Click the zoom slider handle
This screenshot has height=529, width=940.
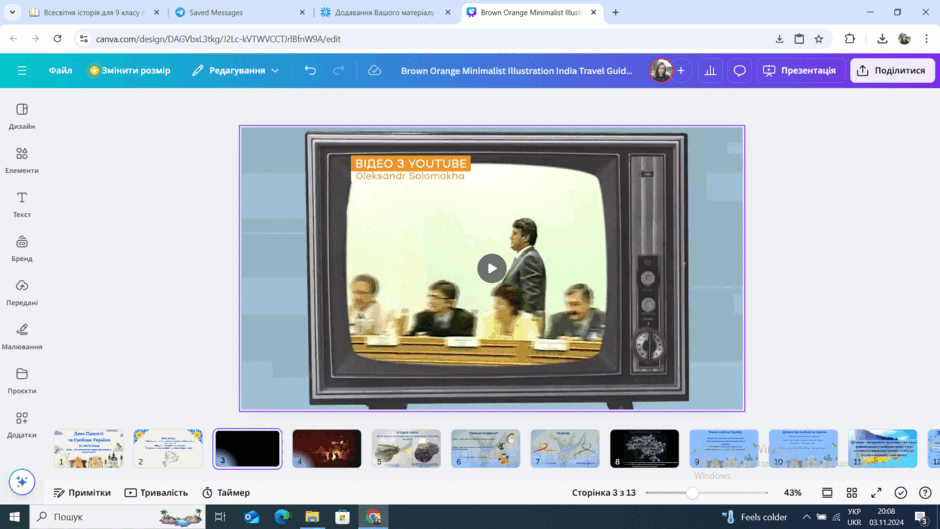(x=692, y=492)
